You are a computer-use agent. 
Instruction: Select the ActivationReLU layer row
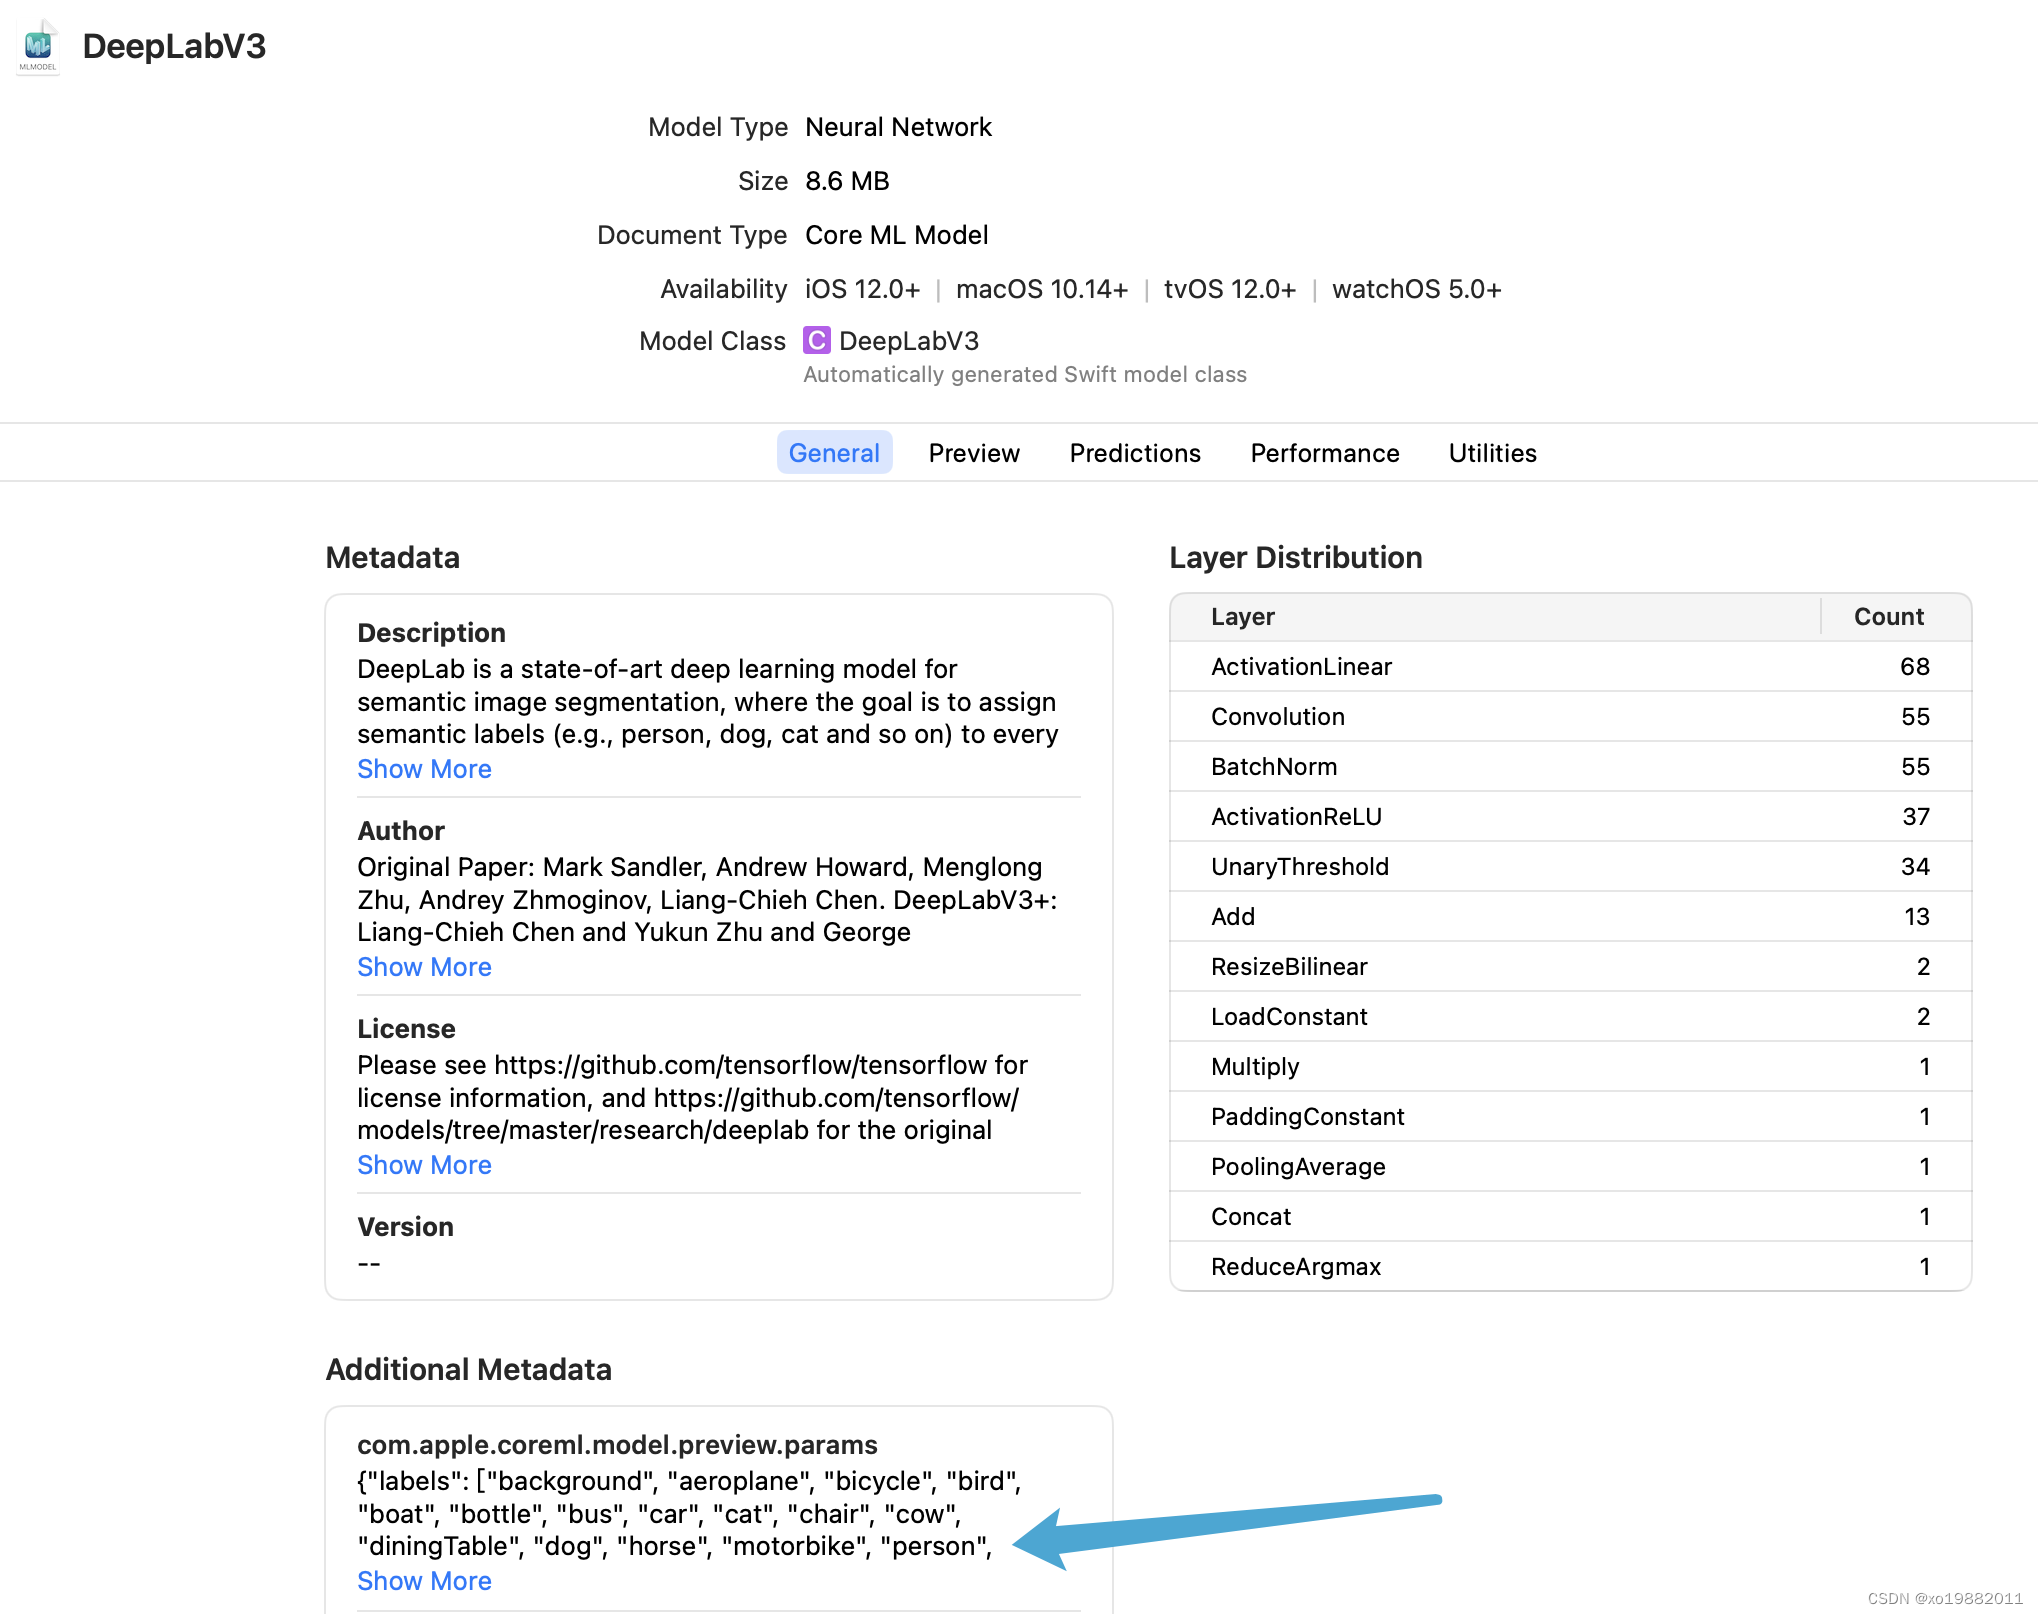[1570, 817]
